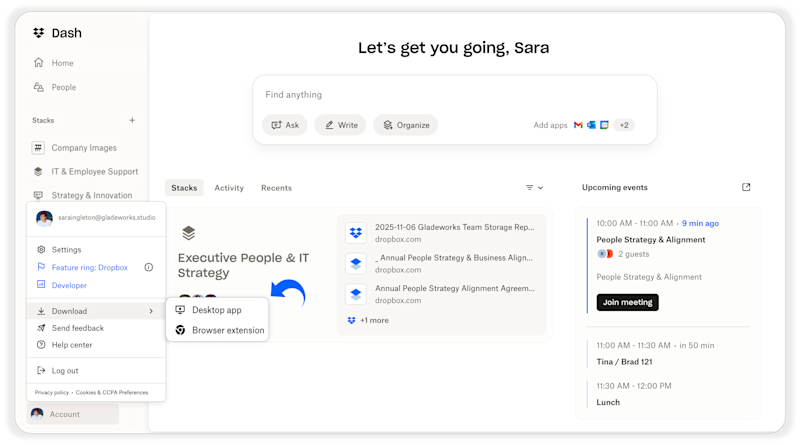This screenshot has height=445, width=800.
Task: Show the +2 more apps badge
Action: pyautogui.click(x=624, y=125)
